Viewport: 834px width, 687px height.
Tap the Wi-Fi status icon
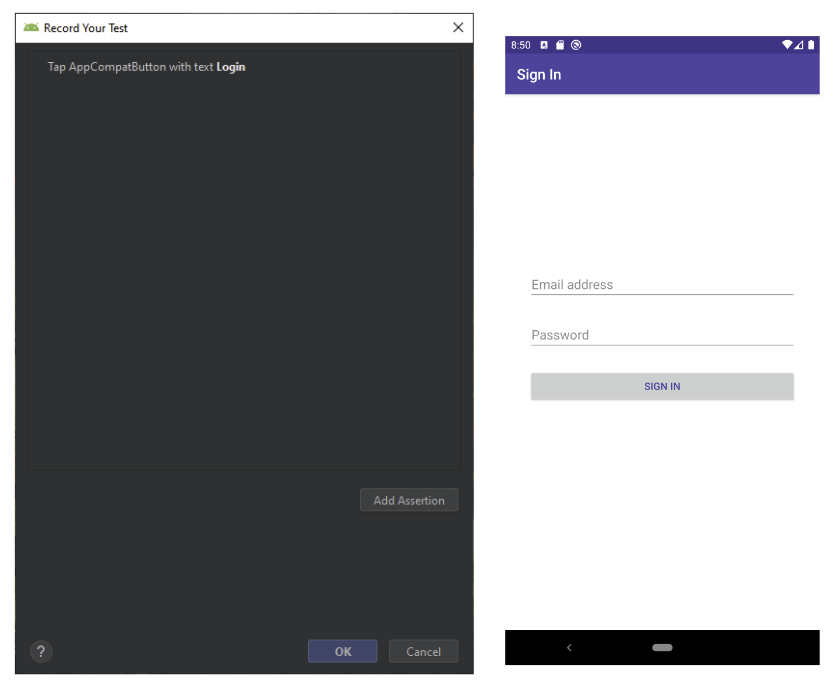(787, 45)
